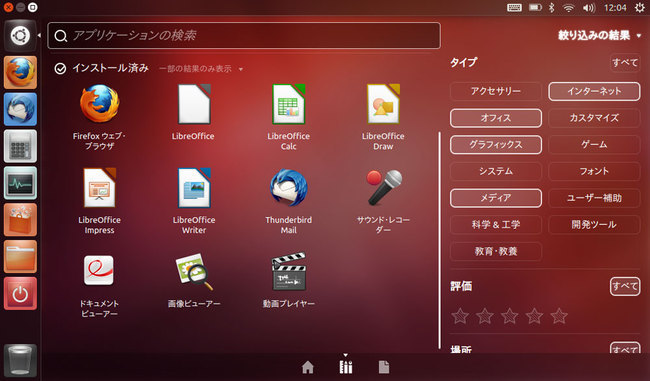This screenshot has height=381, width=650.
Task: Open System Monitor in the launcher
Action: pos(20,183)
